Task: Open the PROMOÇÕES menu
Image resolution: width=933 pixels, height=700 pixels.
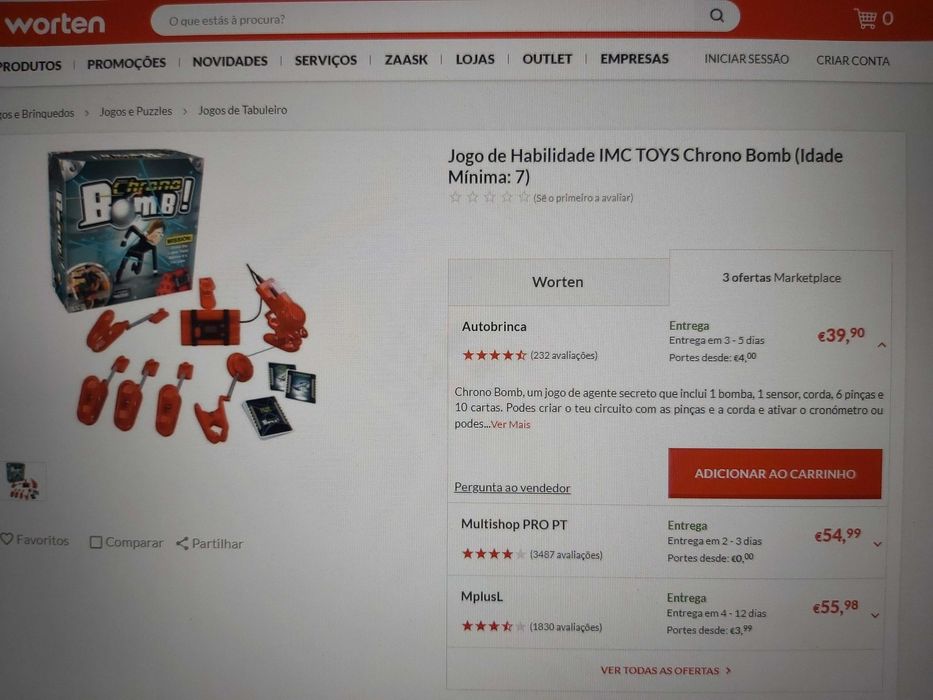Action: [126, 63]
